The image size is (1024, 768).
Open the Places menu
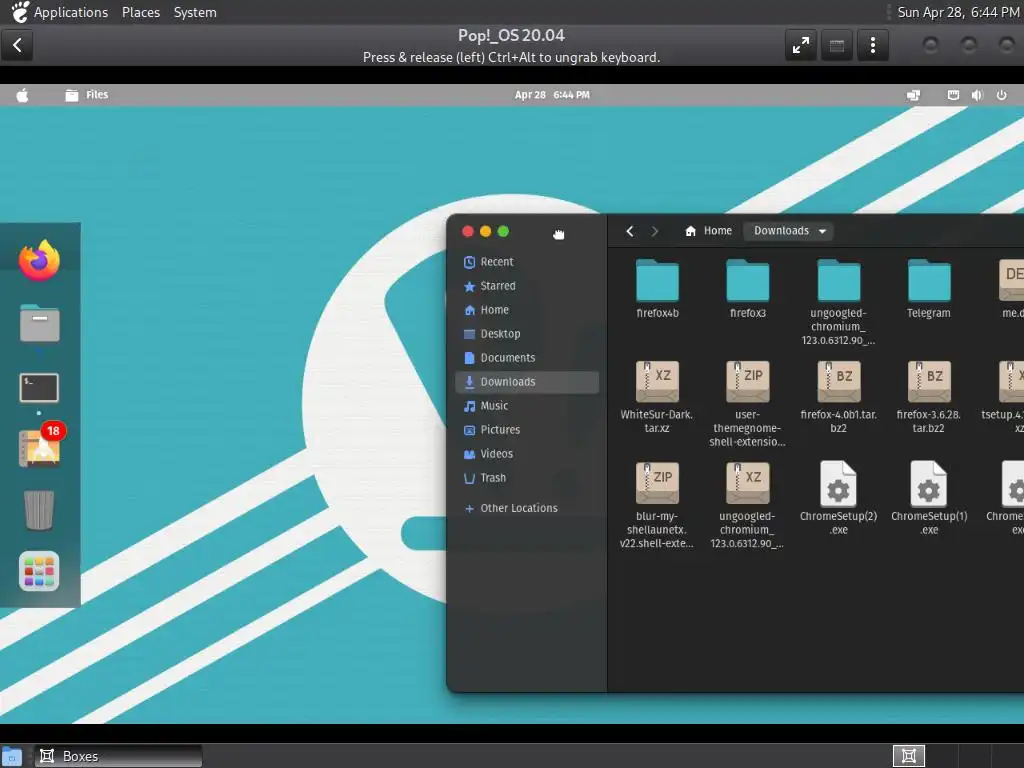click(x=140, y=12)
